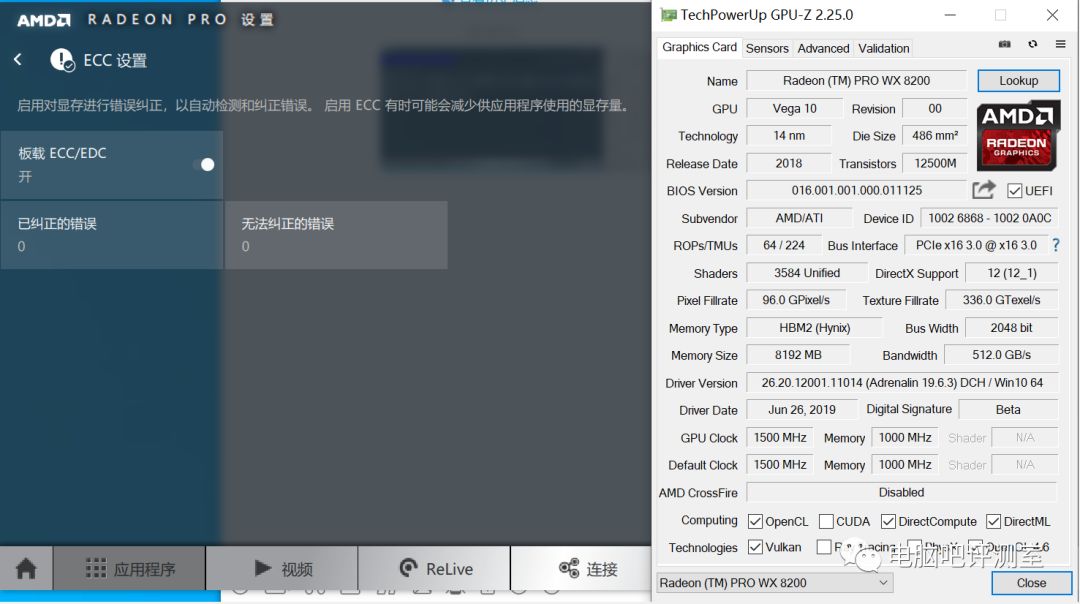Click the AMD Radeon Graphics logo
The height and width of the screenshot is (604, 1080).
click(1018, 136)
